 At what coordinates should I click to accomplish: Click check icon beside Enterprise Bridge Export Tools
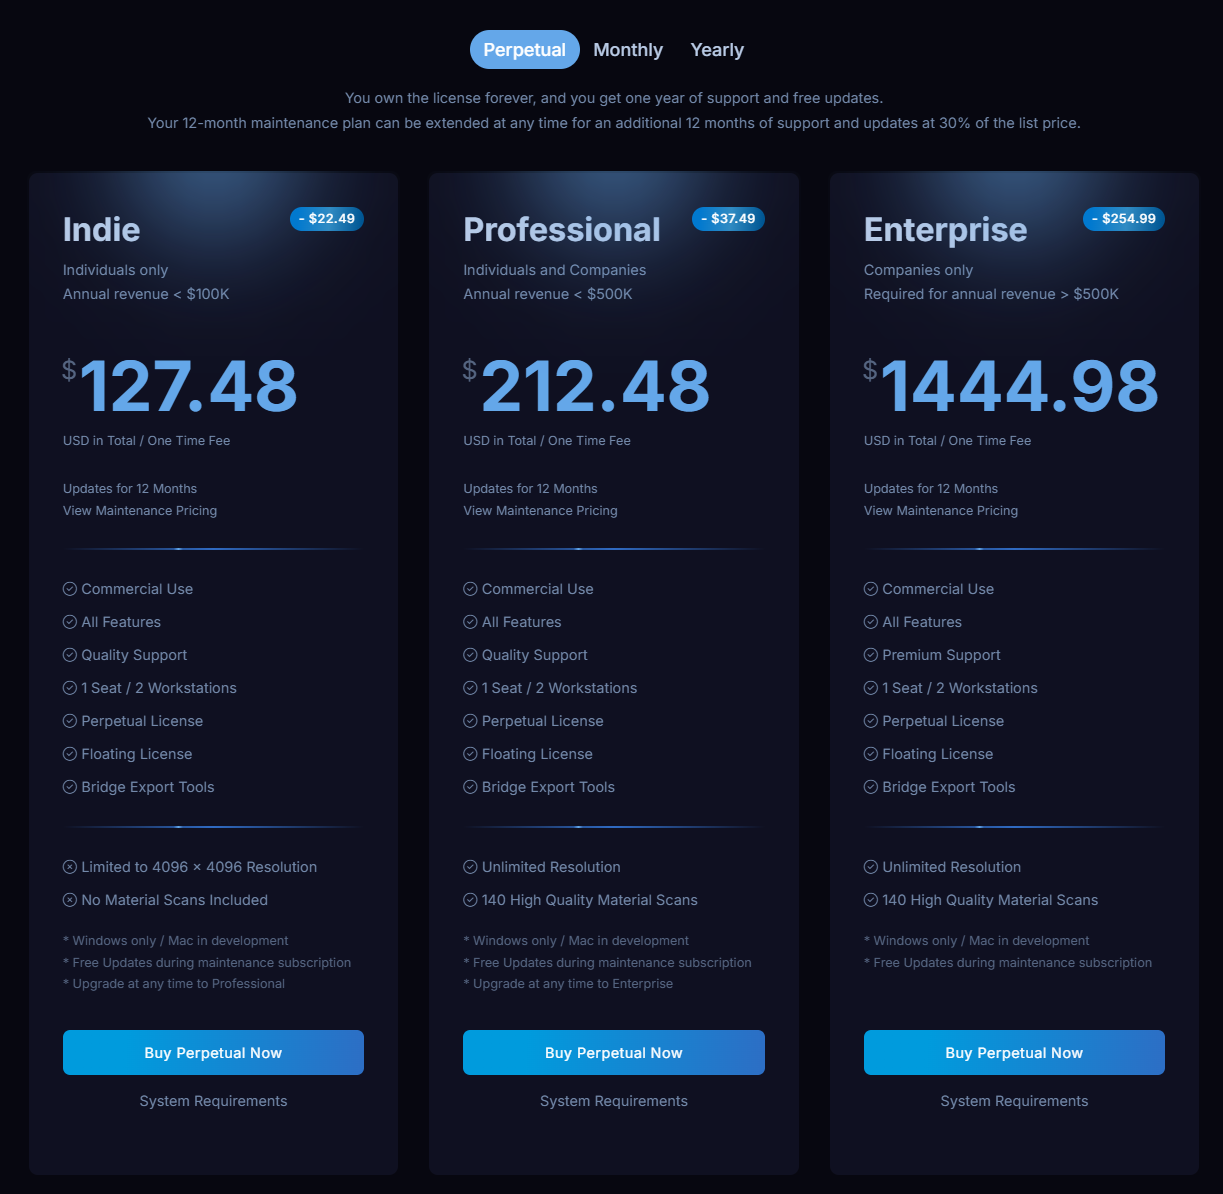871,787
